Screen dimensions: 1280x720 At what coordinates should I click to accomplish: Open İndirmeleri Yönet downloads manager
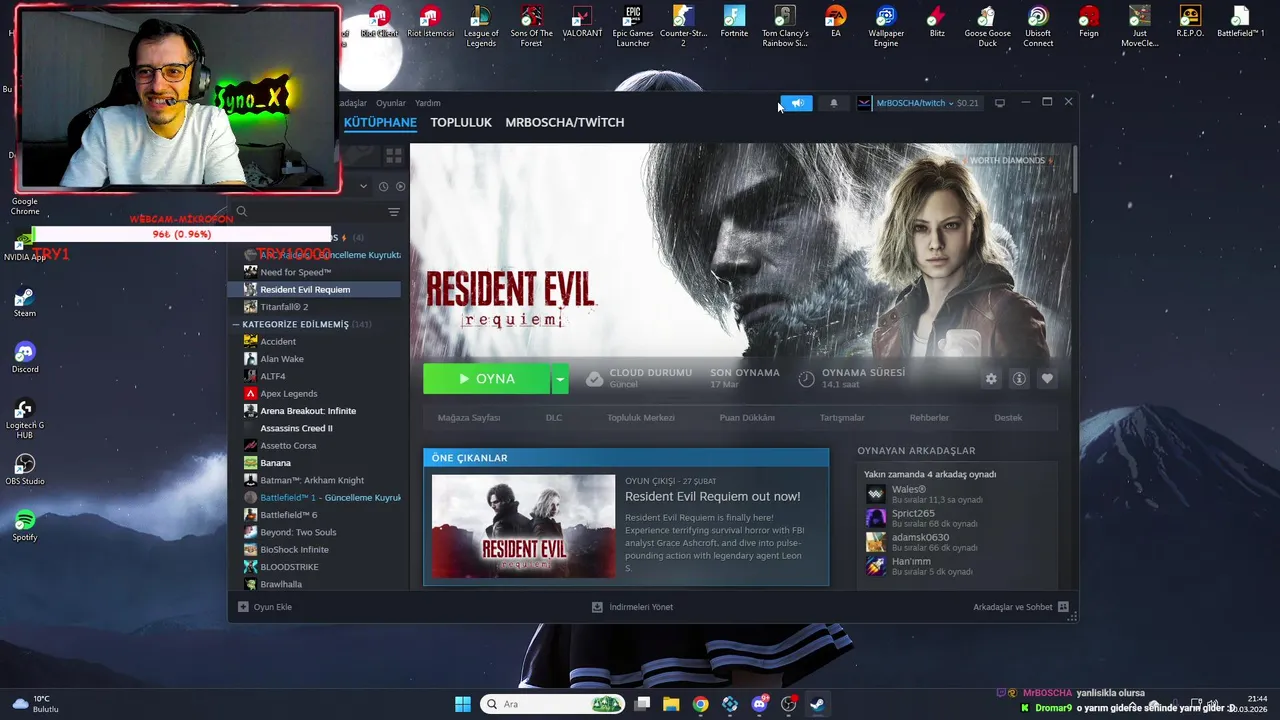pos(632,607)
